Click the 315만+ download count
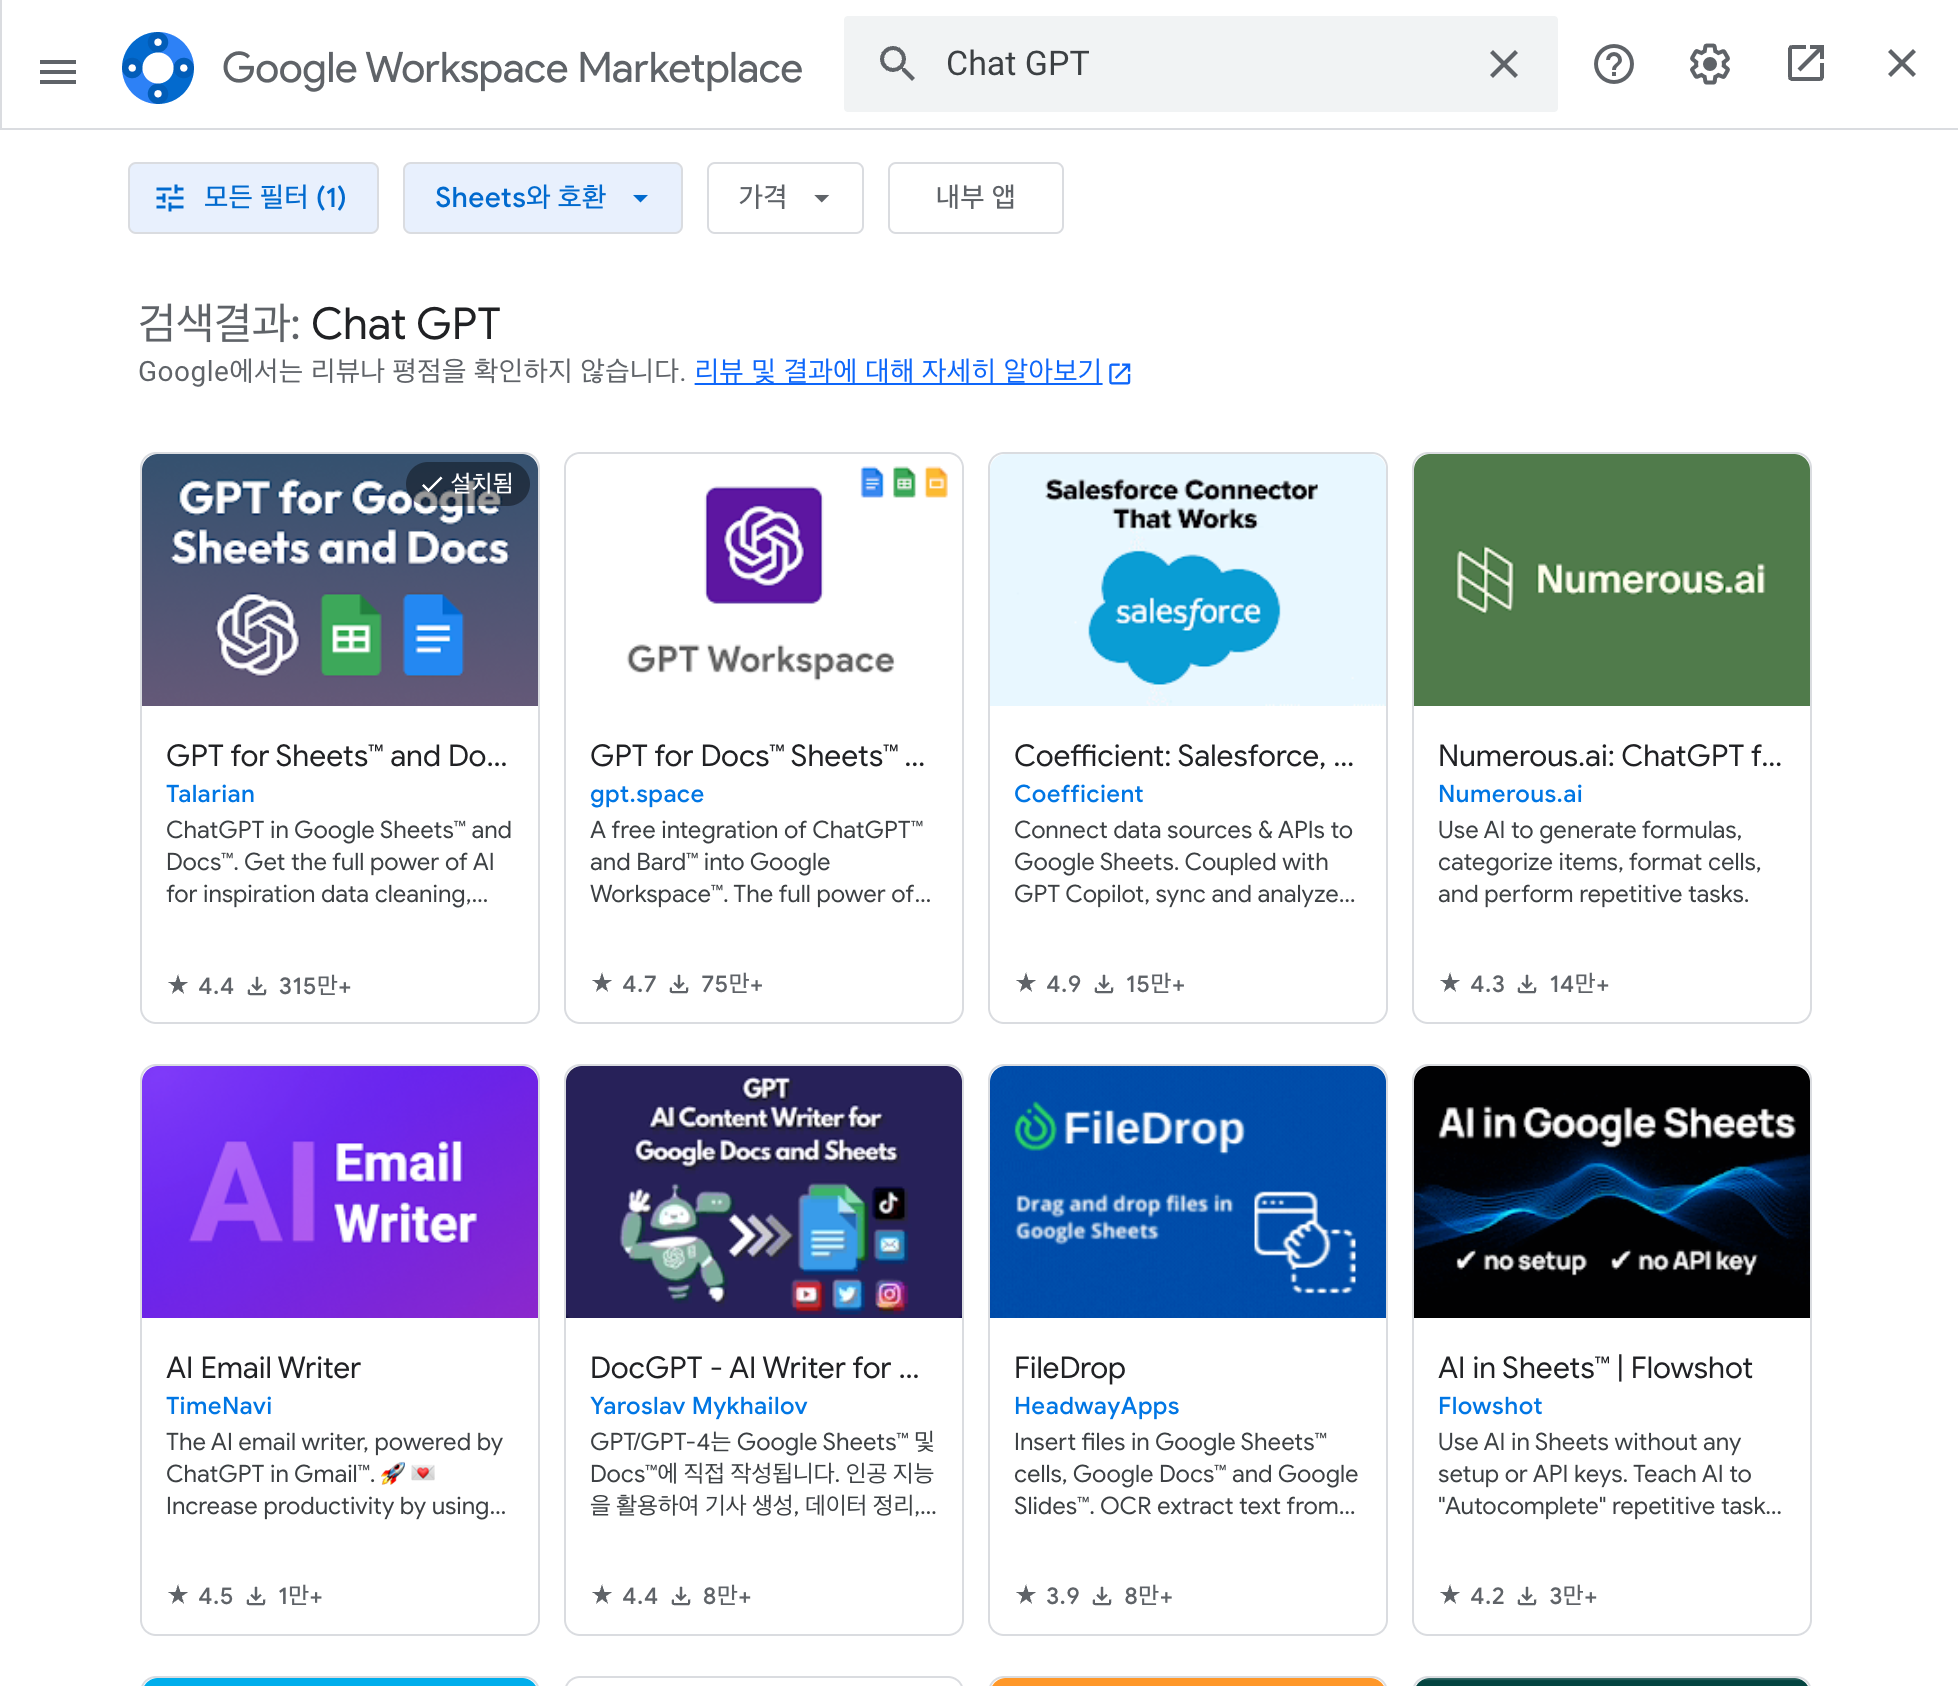The image size is (1958, 1686). click(300, 985)
